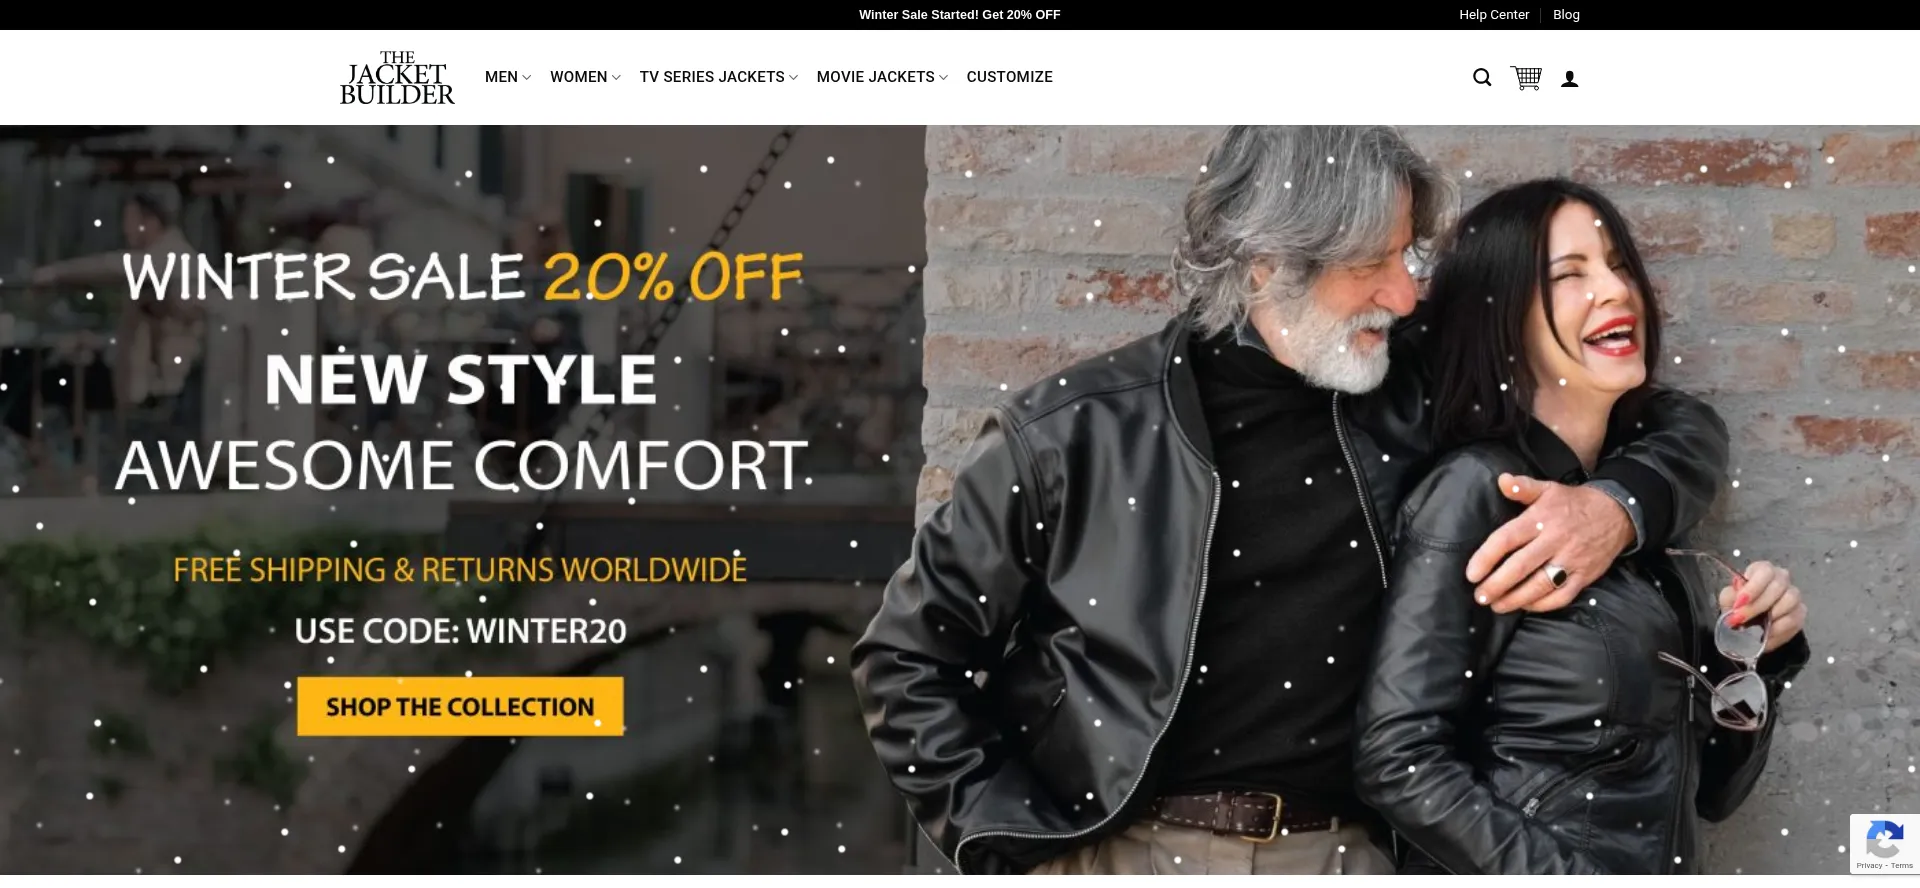The height and width of the screenshot is (888, 1920).
Task: Click Shop The Collection button
Action: (460, 707)
